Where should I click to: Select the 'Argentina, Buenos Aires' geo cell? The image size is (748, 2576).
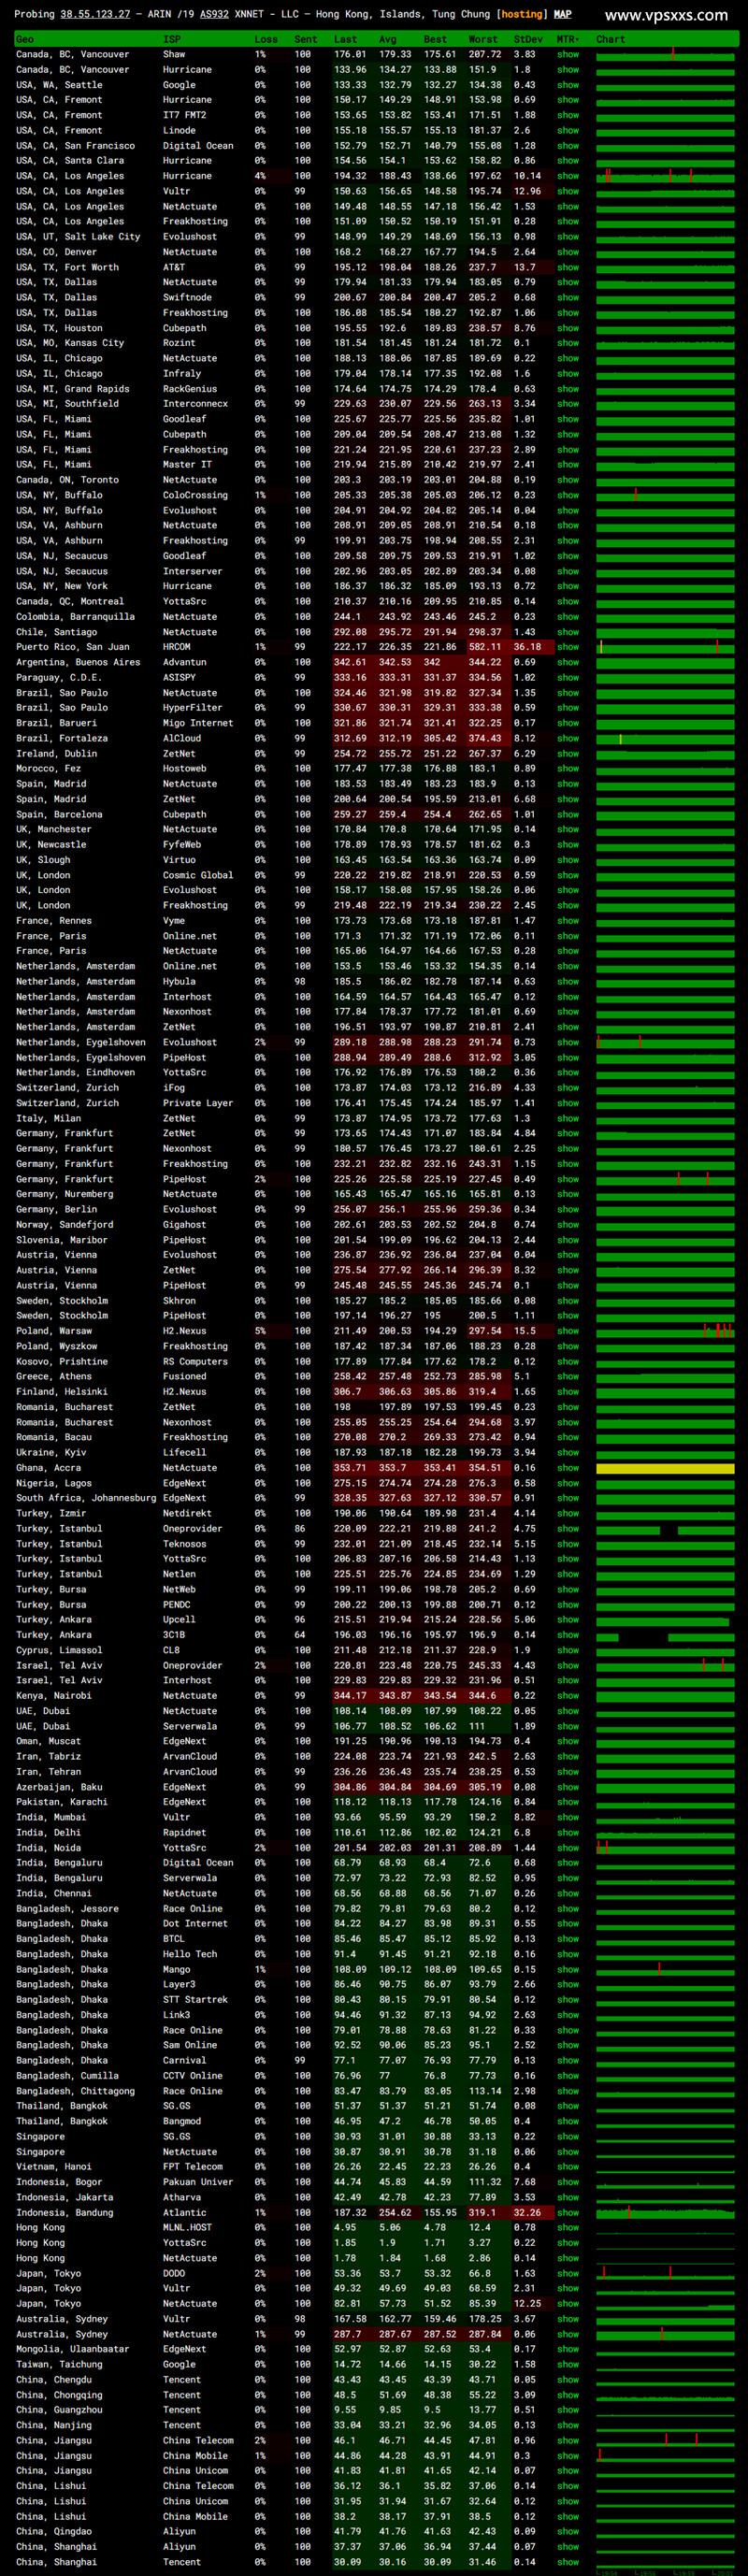78,662
